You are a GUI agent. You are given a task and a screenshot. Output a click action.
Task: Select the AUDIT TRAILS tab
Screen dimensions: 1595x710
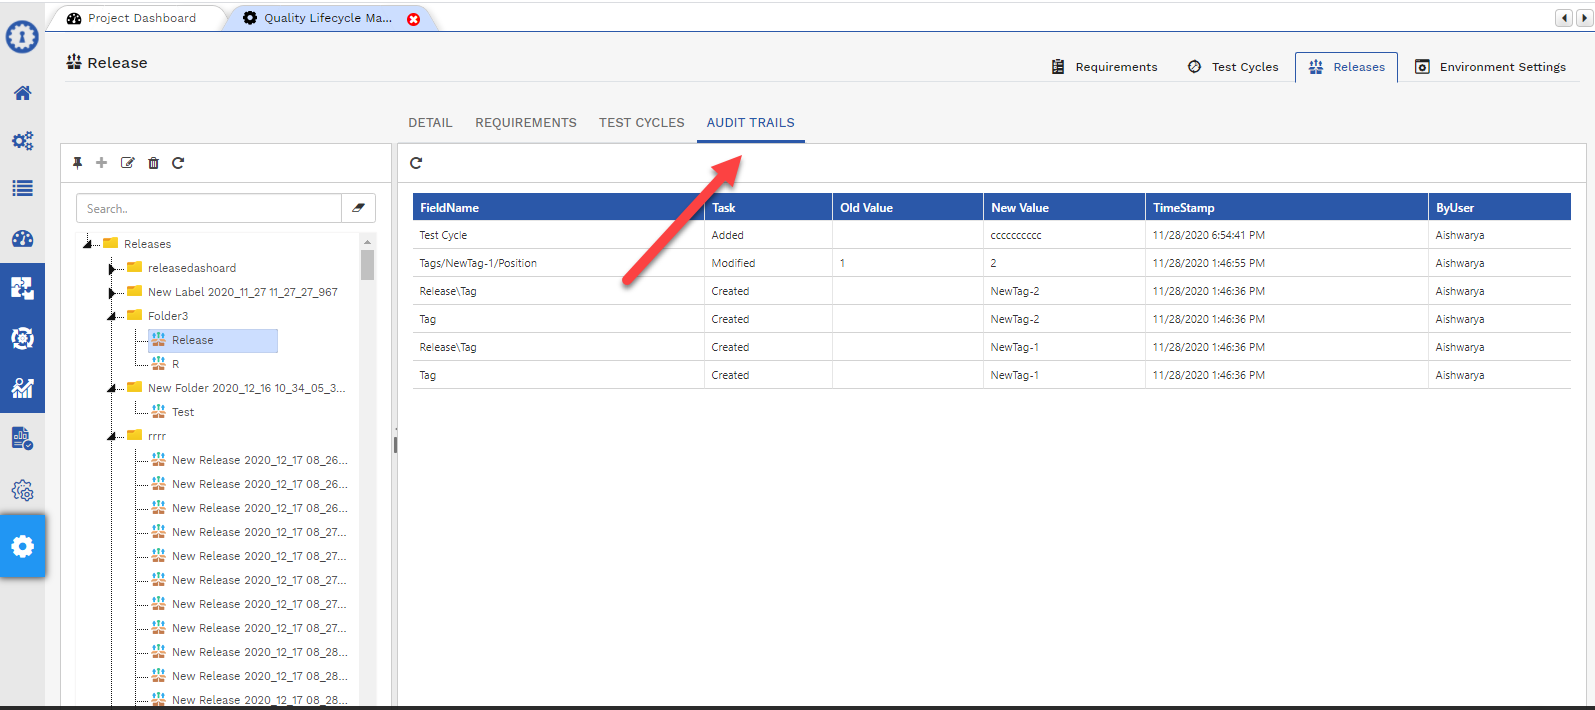point(751,123)
